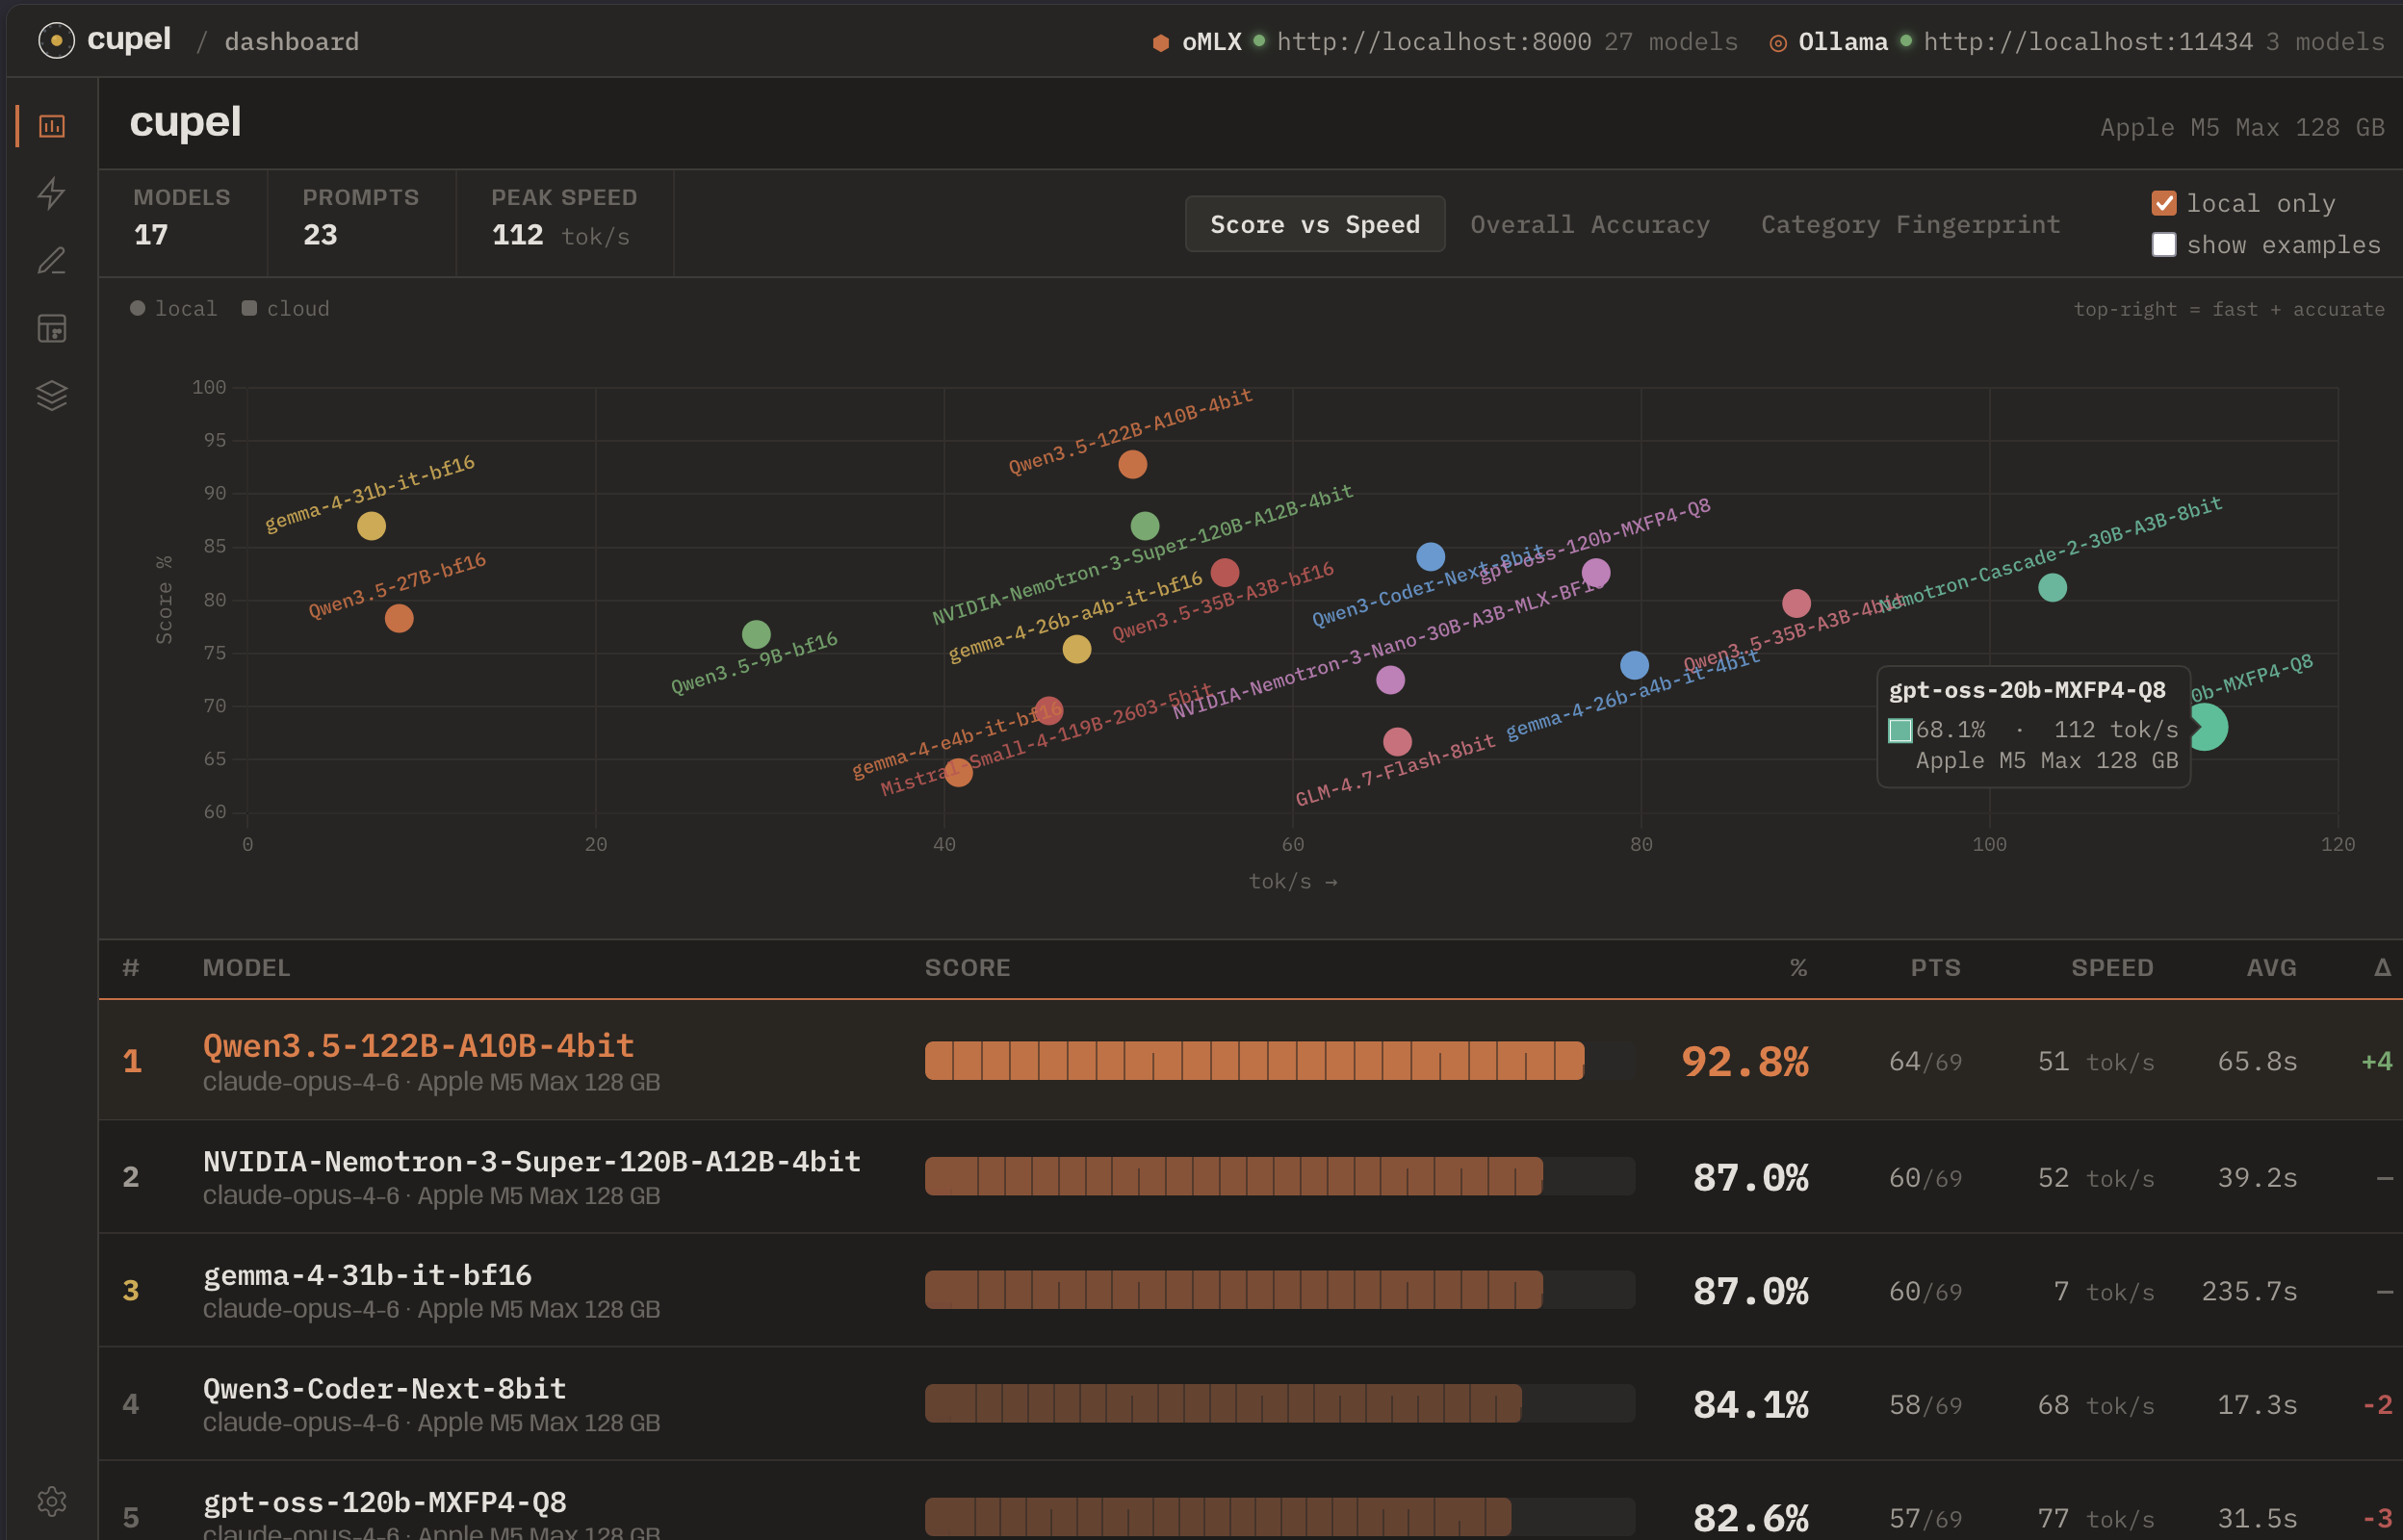This screenshot has width=2403, height=1540.
Task: Click the cupel logo circle icon
Action: pos(56,41)
